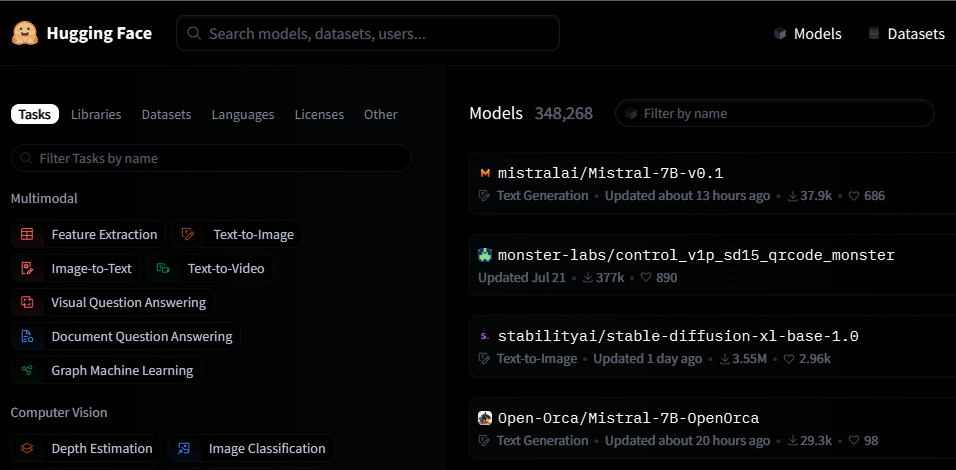Choose Document Question Answering task
956x470 pixels.
tap(126, 336)
